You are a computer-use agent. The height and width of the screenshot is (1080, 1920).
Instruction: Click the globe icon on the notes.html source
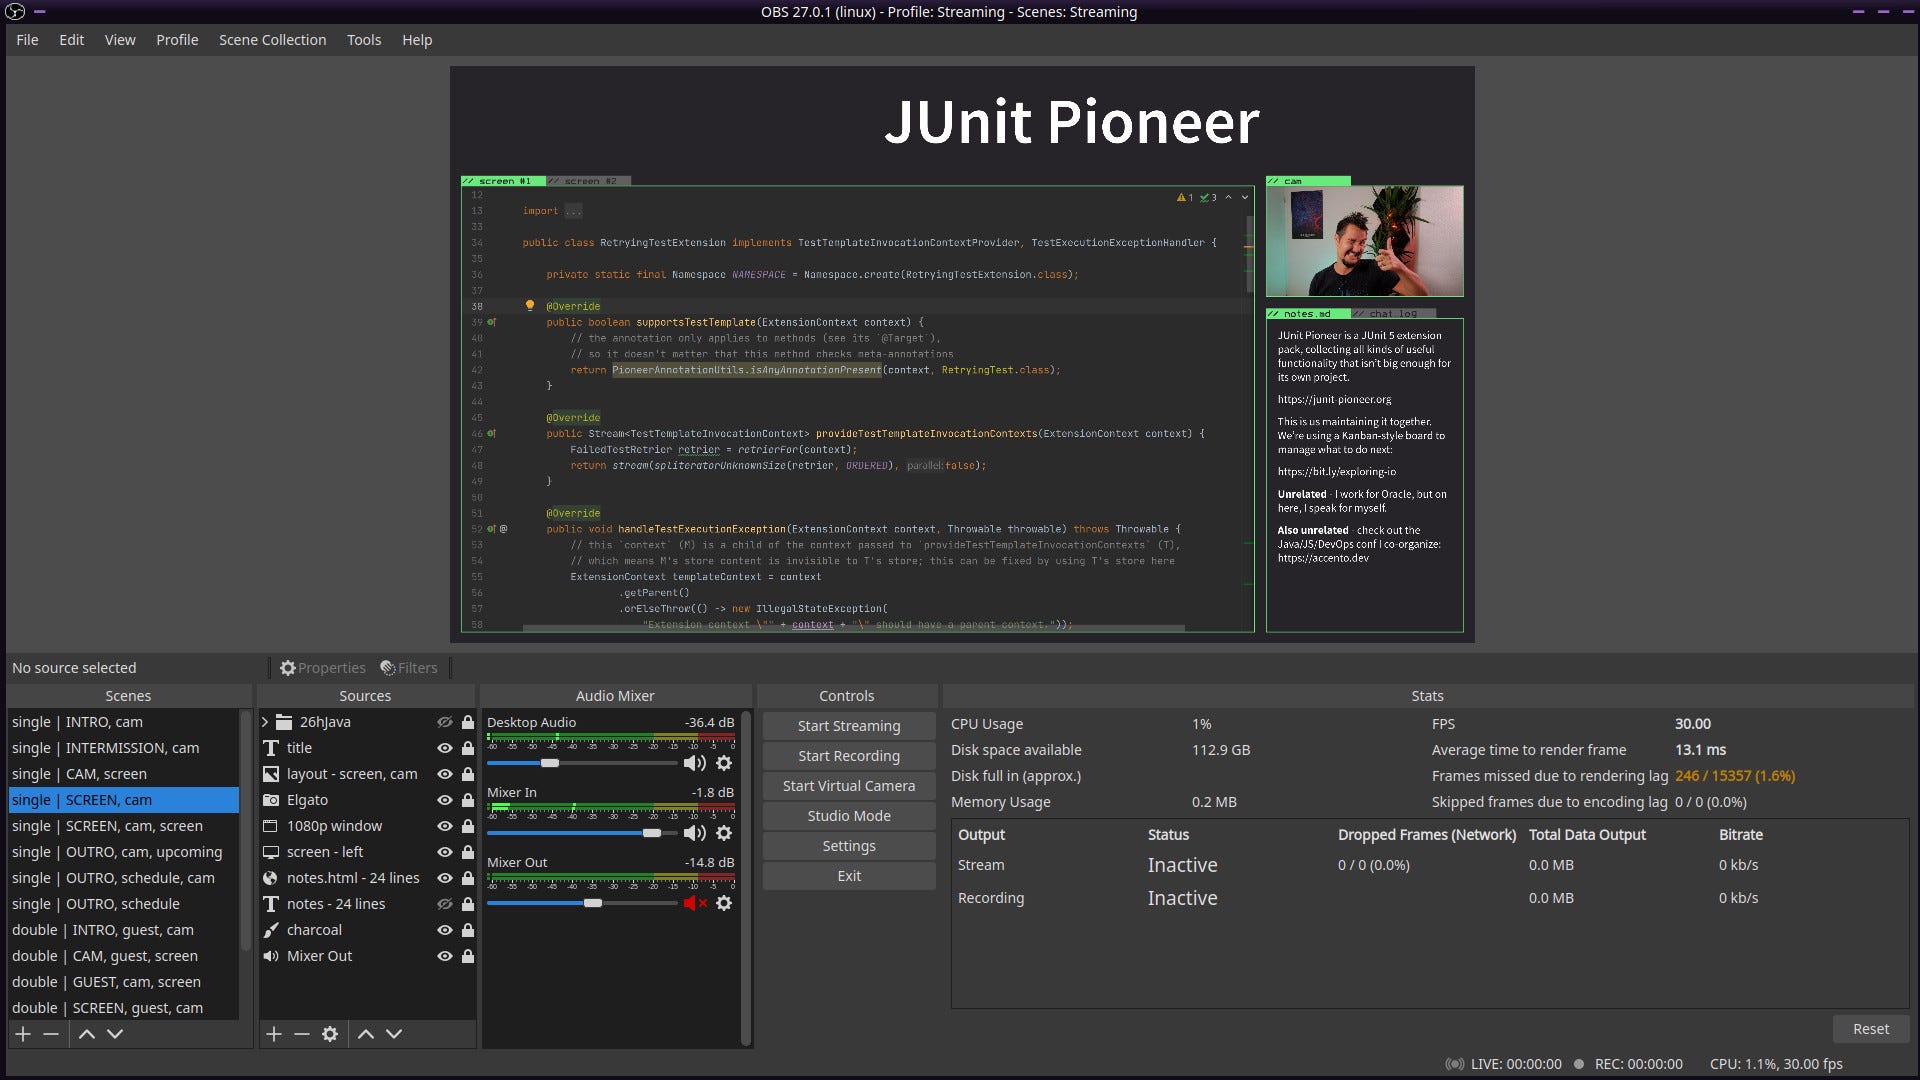pyautogui.click(x=270, y=877)
